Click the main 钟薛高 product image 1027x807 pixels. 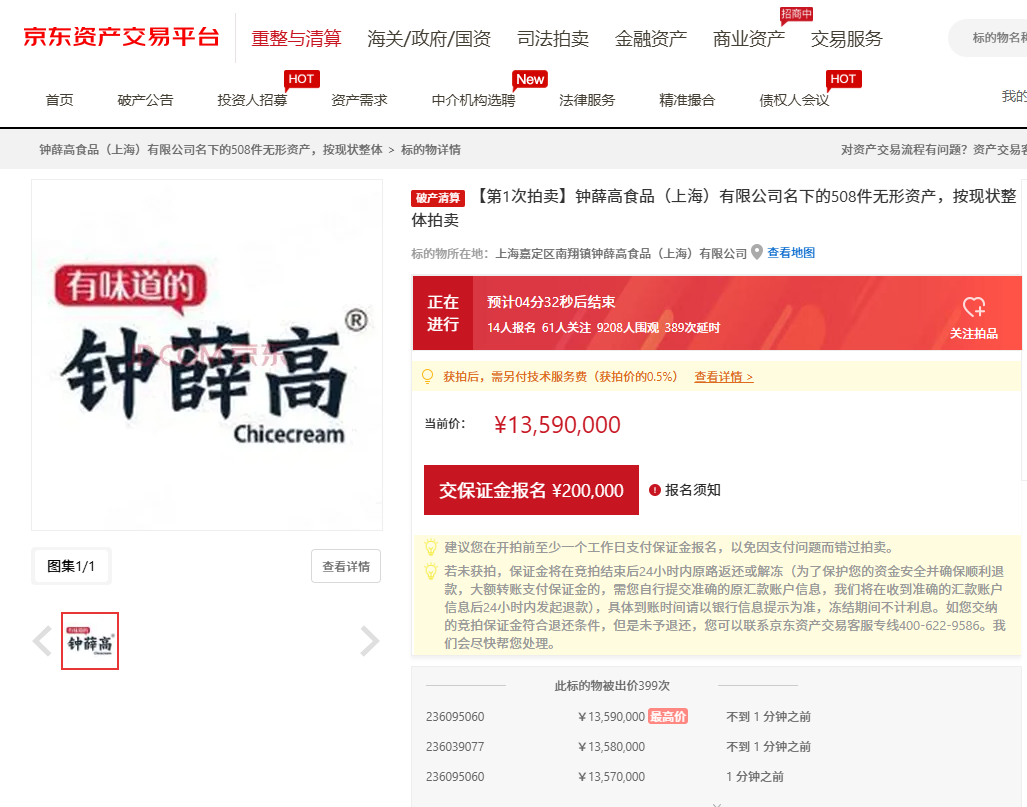tap(207, 355)
